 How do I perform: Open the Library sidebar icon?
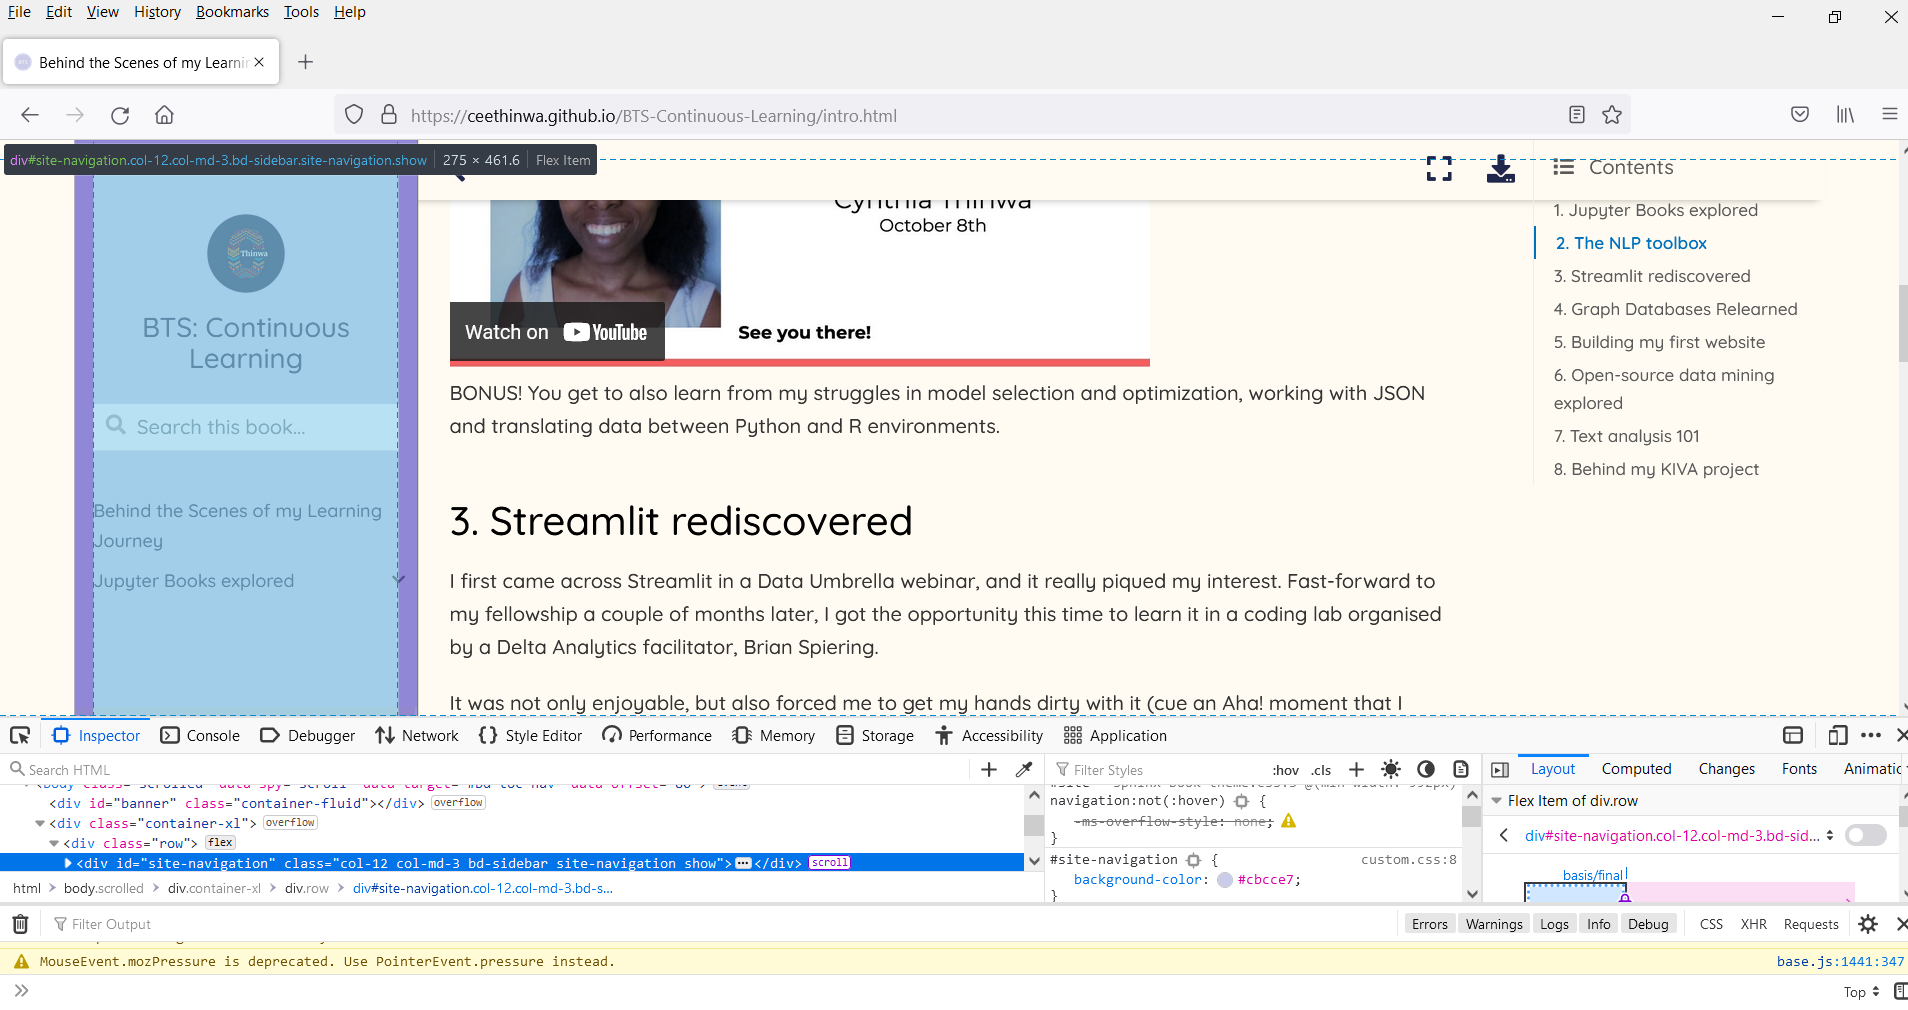(x=1845, y=115)
